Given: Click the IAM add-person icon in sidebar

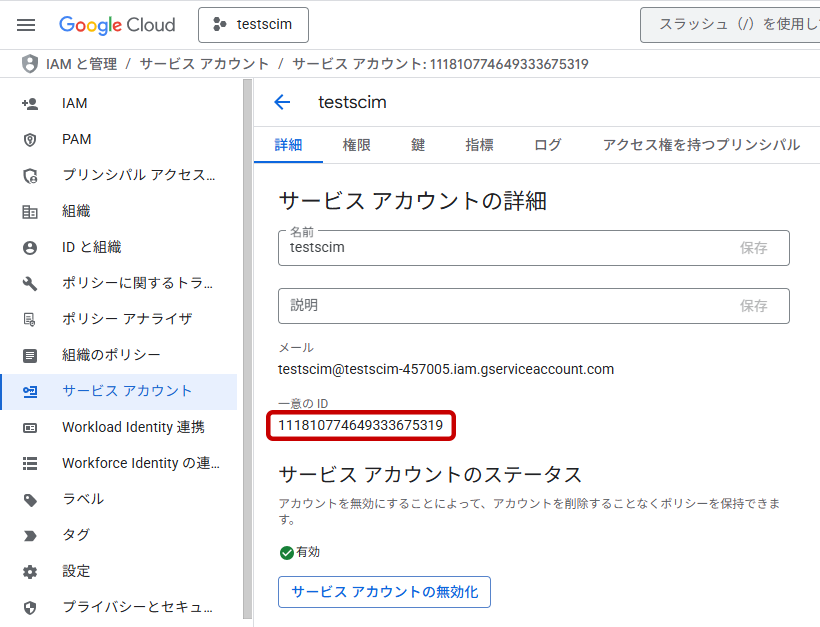Looking at the screenshot, I should pos(30,103).
